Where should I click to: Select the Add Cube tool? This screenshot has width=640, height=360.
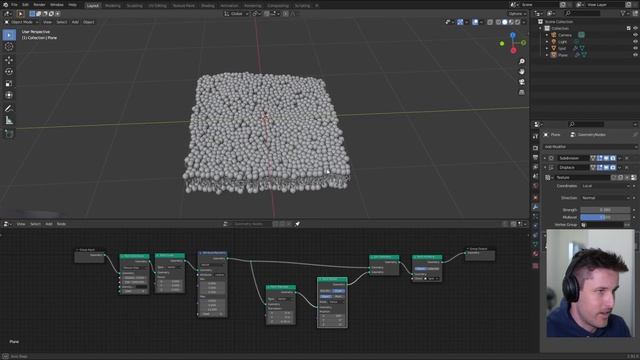click(x=9, y=133)
